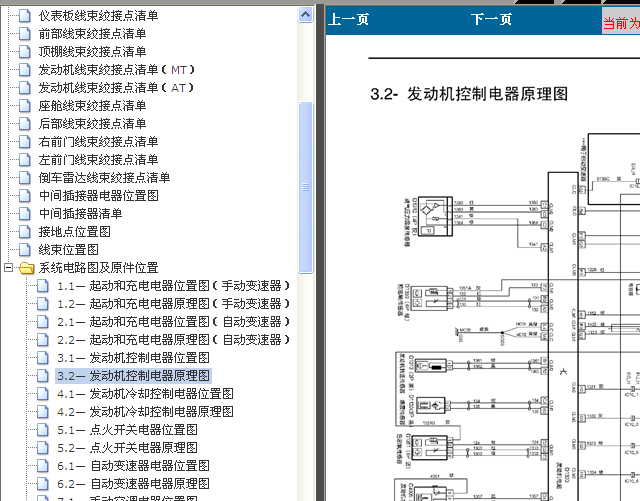Click the page icon beside 1.2 起动和充电电器原理图
The height and width of the screenshot is (501, 640).
click(x=42, y=304)
